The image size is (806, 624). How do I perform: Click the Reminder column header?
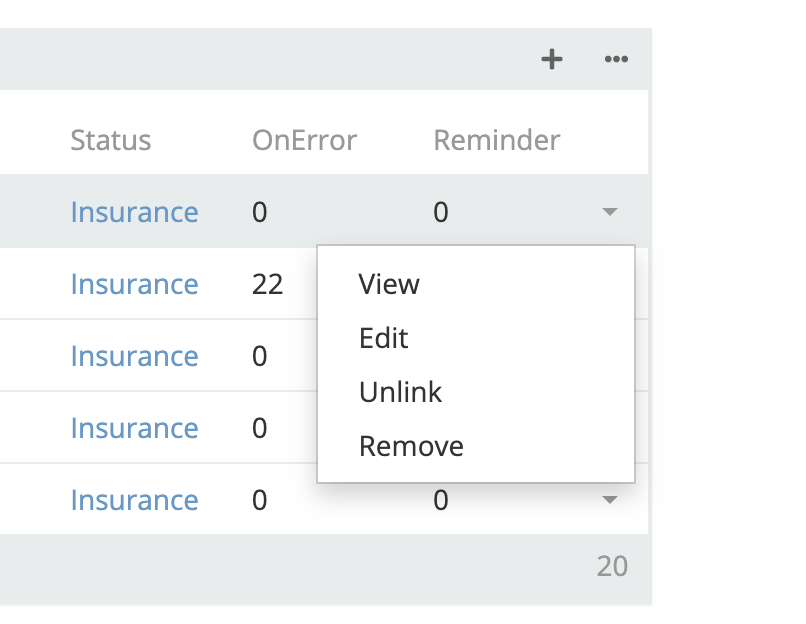[497, 140]
